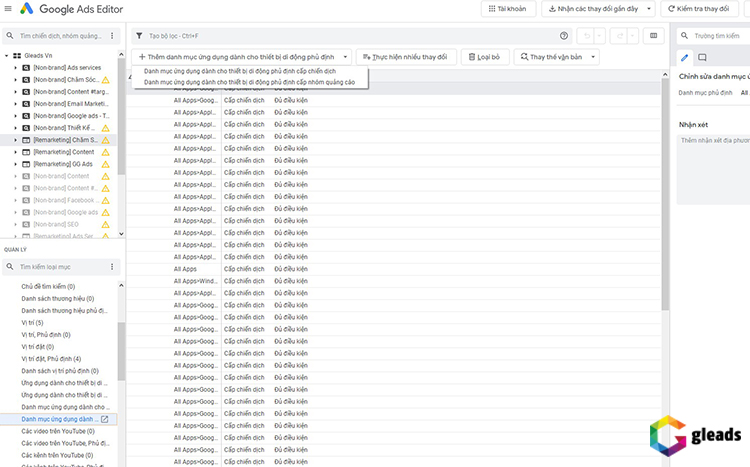Open dropdown arrow of Thay thế văn bản
Screen dimensions: 750x467
click(593, 57)
